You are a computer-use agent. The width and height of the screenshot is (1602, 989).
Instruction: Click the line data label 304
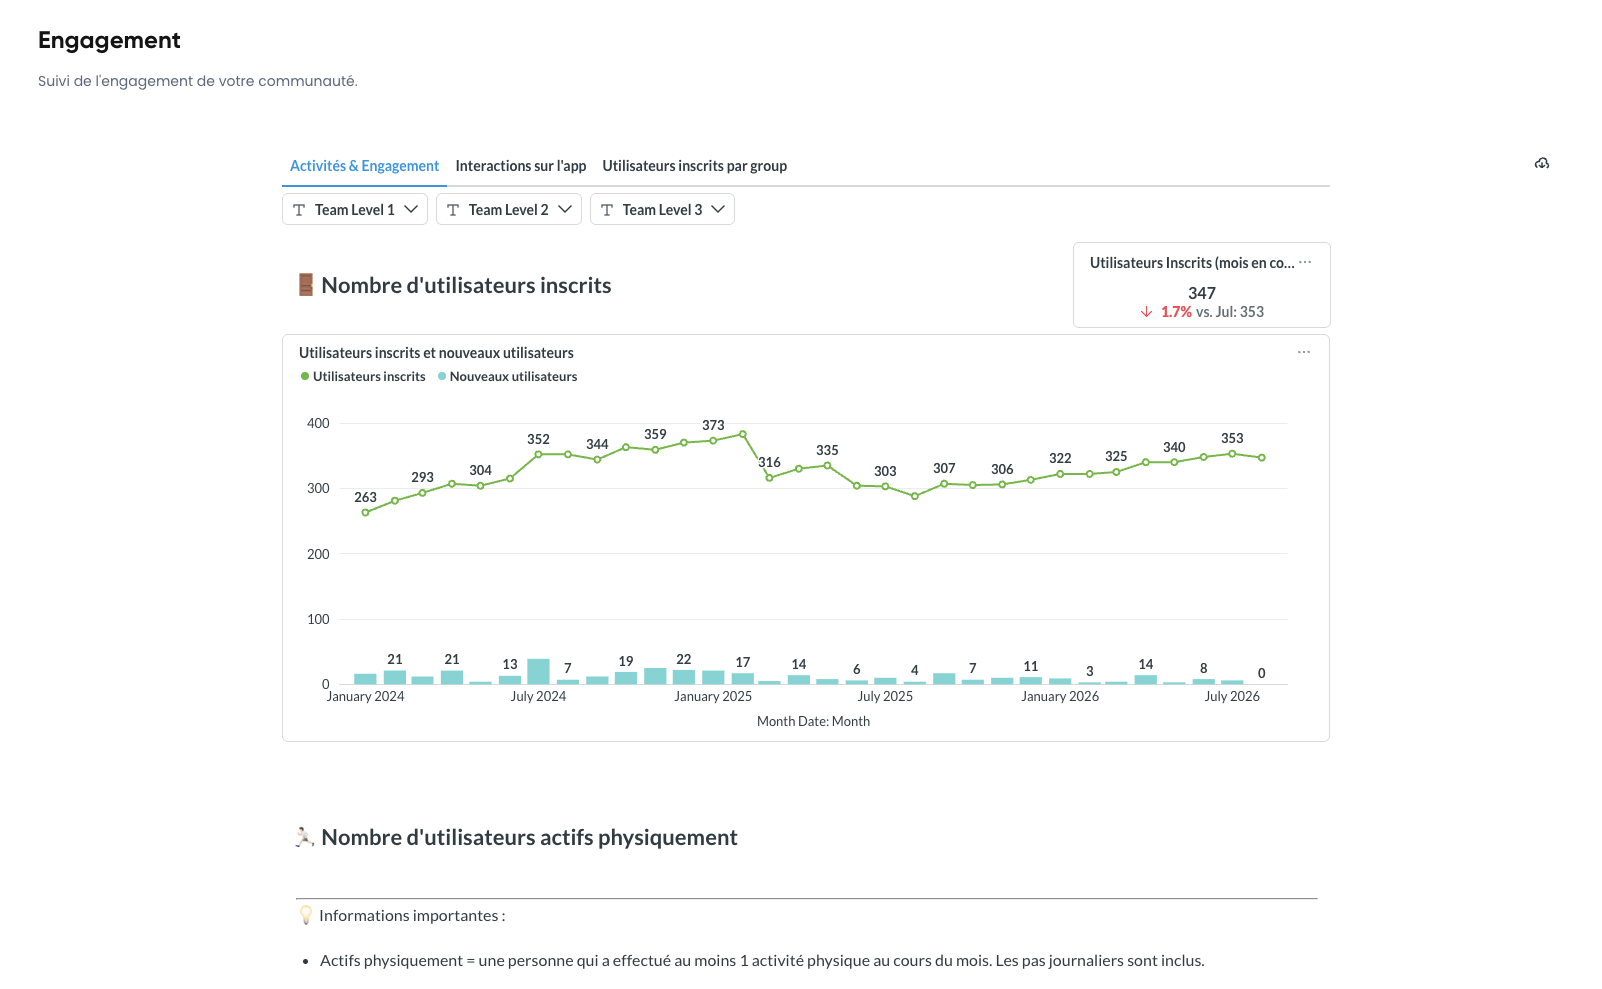(481, 470)
